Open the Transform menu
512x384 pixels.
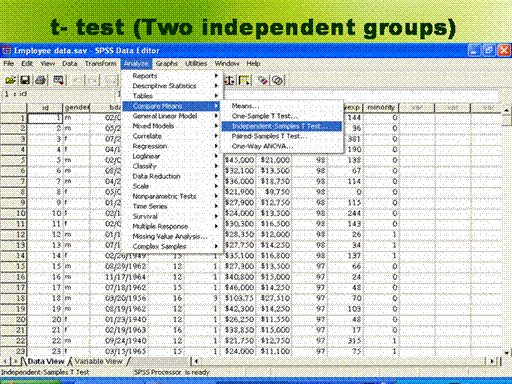[100, 63]
